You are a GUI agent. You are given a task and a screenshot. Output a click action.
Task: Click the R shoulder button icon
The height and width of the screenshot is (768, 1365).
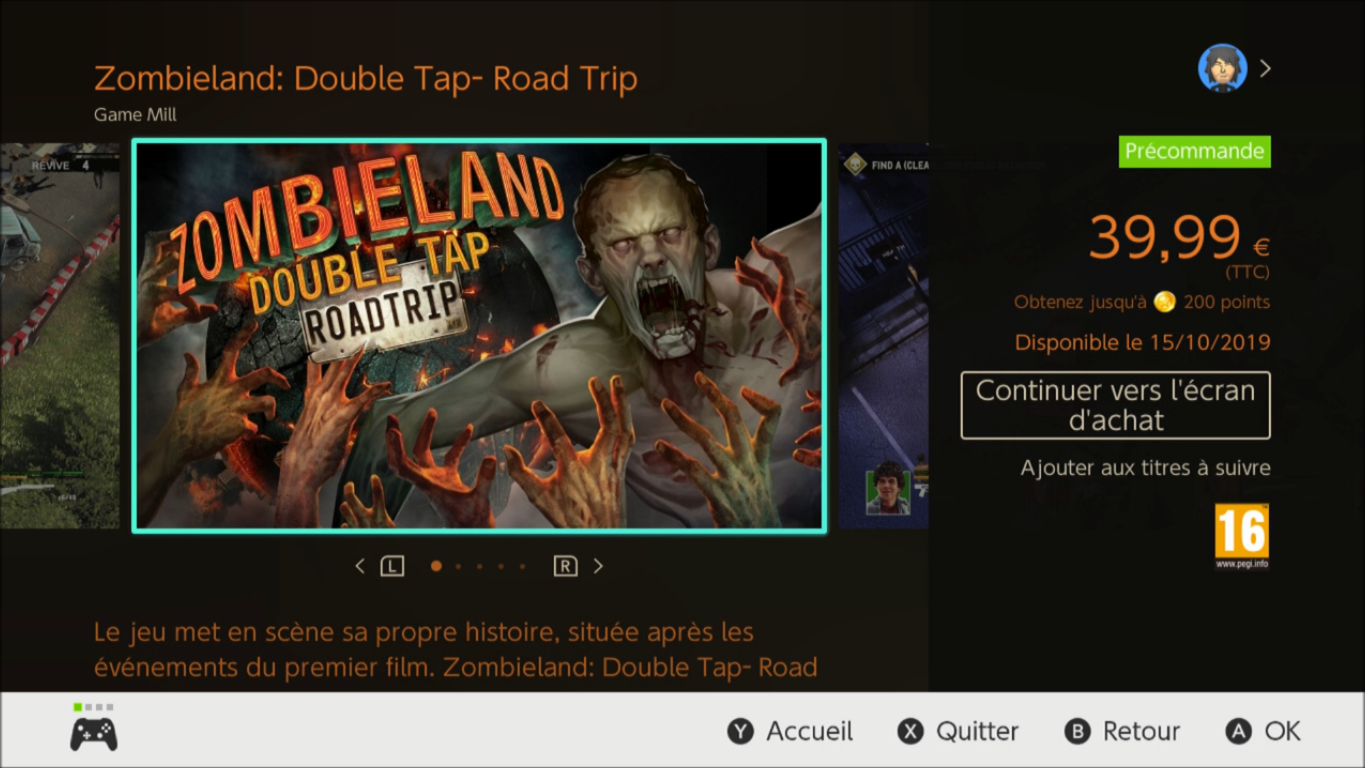pos(565,566)
